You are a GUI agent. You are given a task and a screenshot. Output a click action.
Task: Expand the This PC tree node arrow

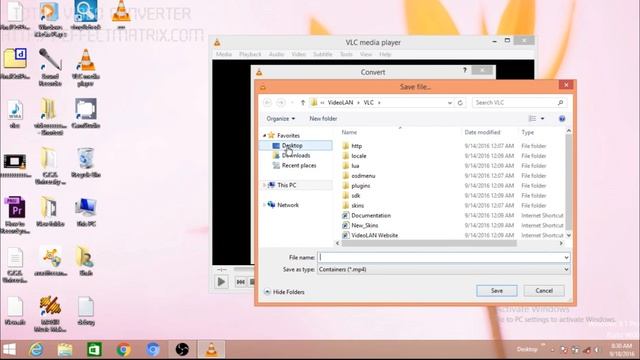pos(264,185)
